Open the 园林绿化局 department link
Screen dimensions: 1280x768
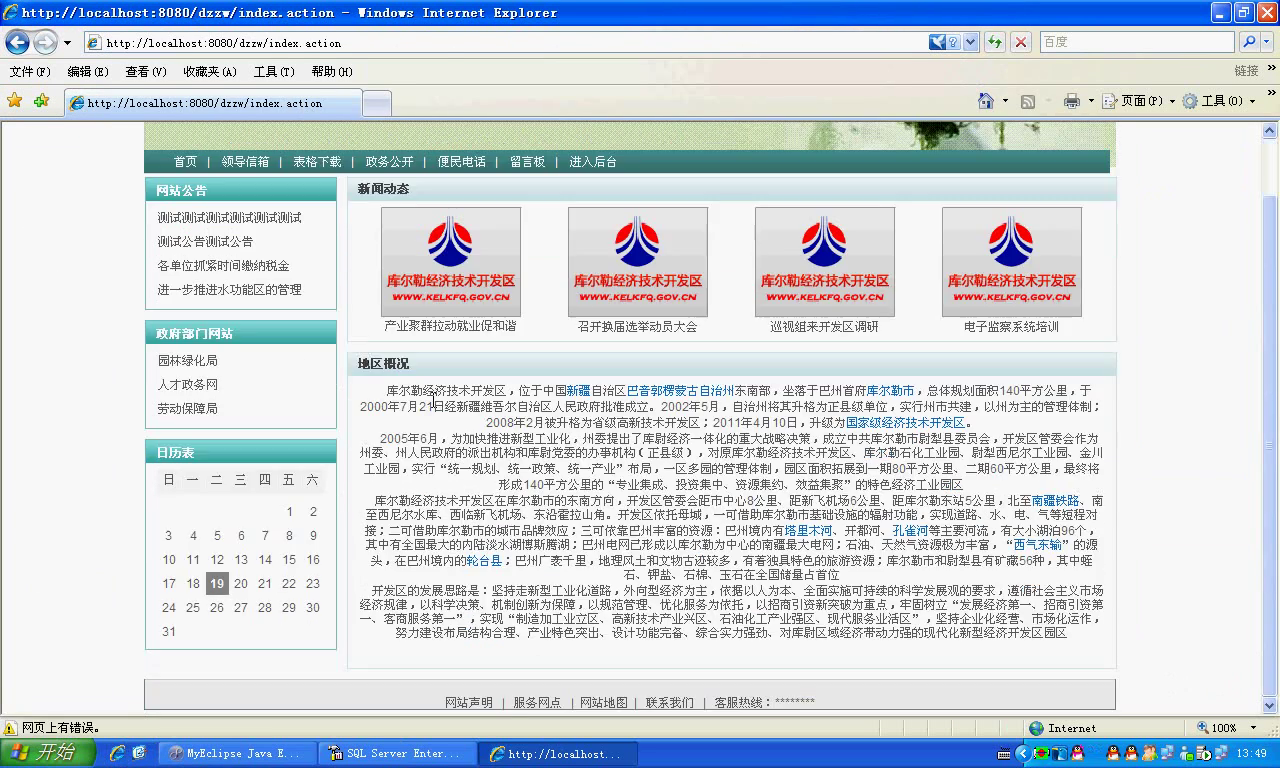[187, 361]
